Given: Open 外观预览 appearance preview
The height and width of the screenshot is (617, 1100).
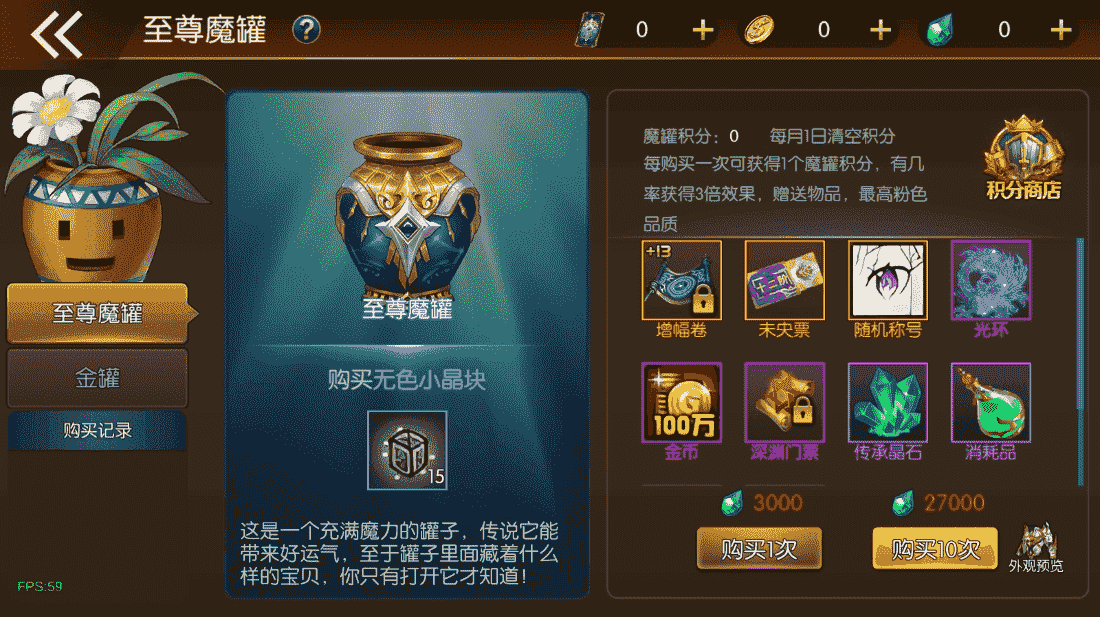Looking at the screenshot, I should (1036, 548).
